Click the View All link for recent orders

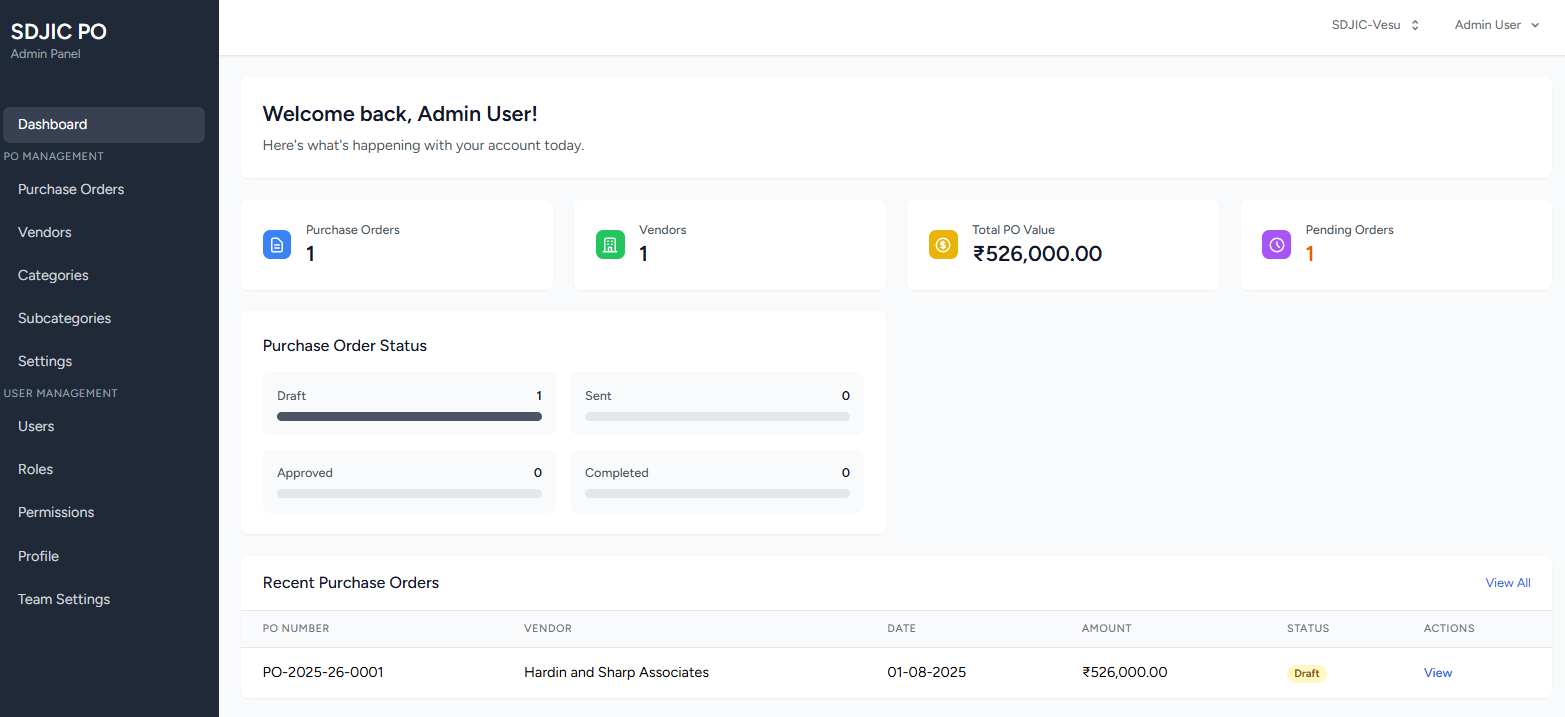pos(1507,582)
